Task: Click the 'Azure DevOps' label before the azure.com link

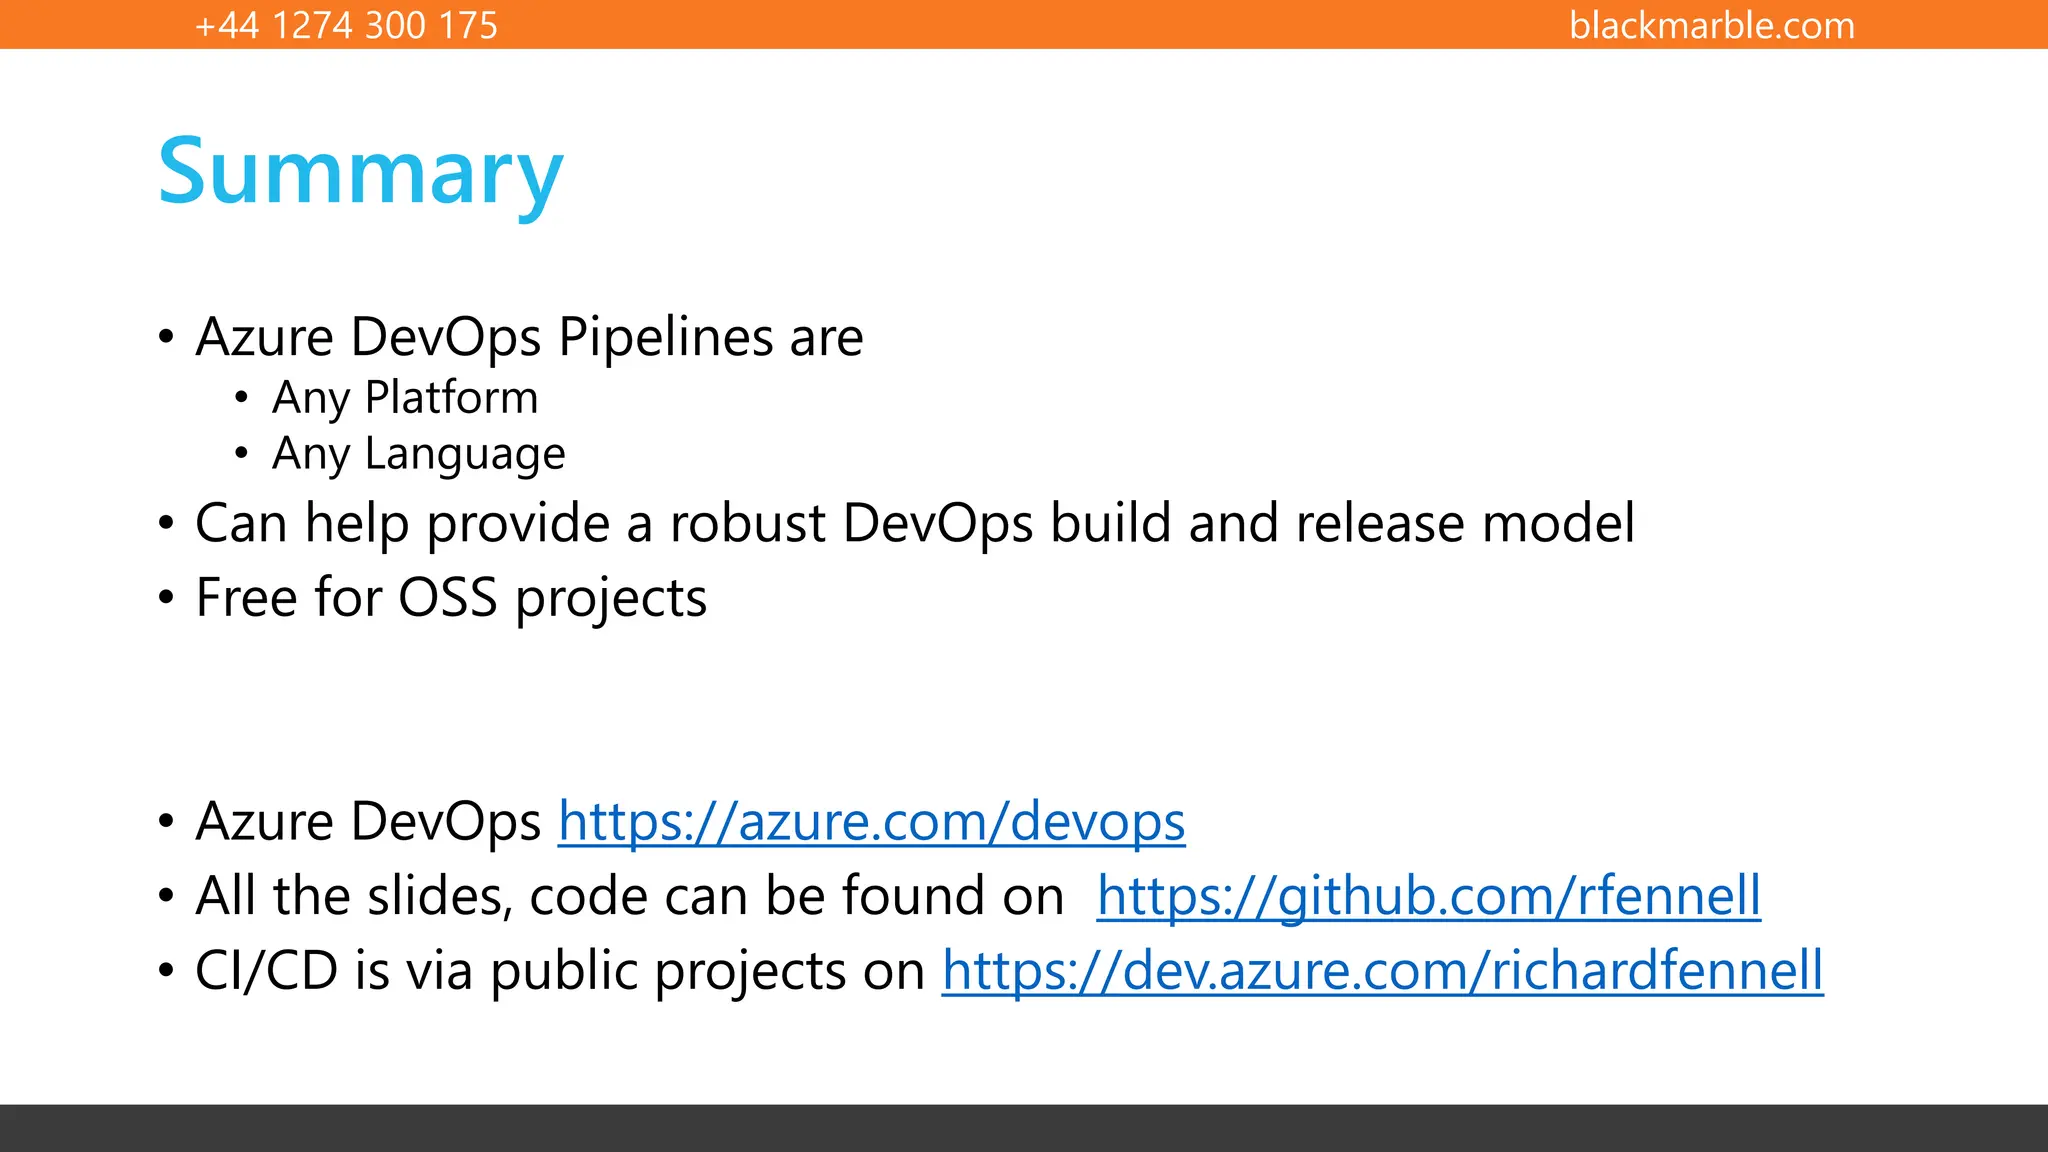Action: (x=368, y=822)
